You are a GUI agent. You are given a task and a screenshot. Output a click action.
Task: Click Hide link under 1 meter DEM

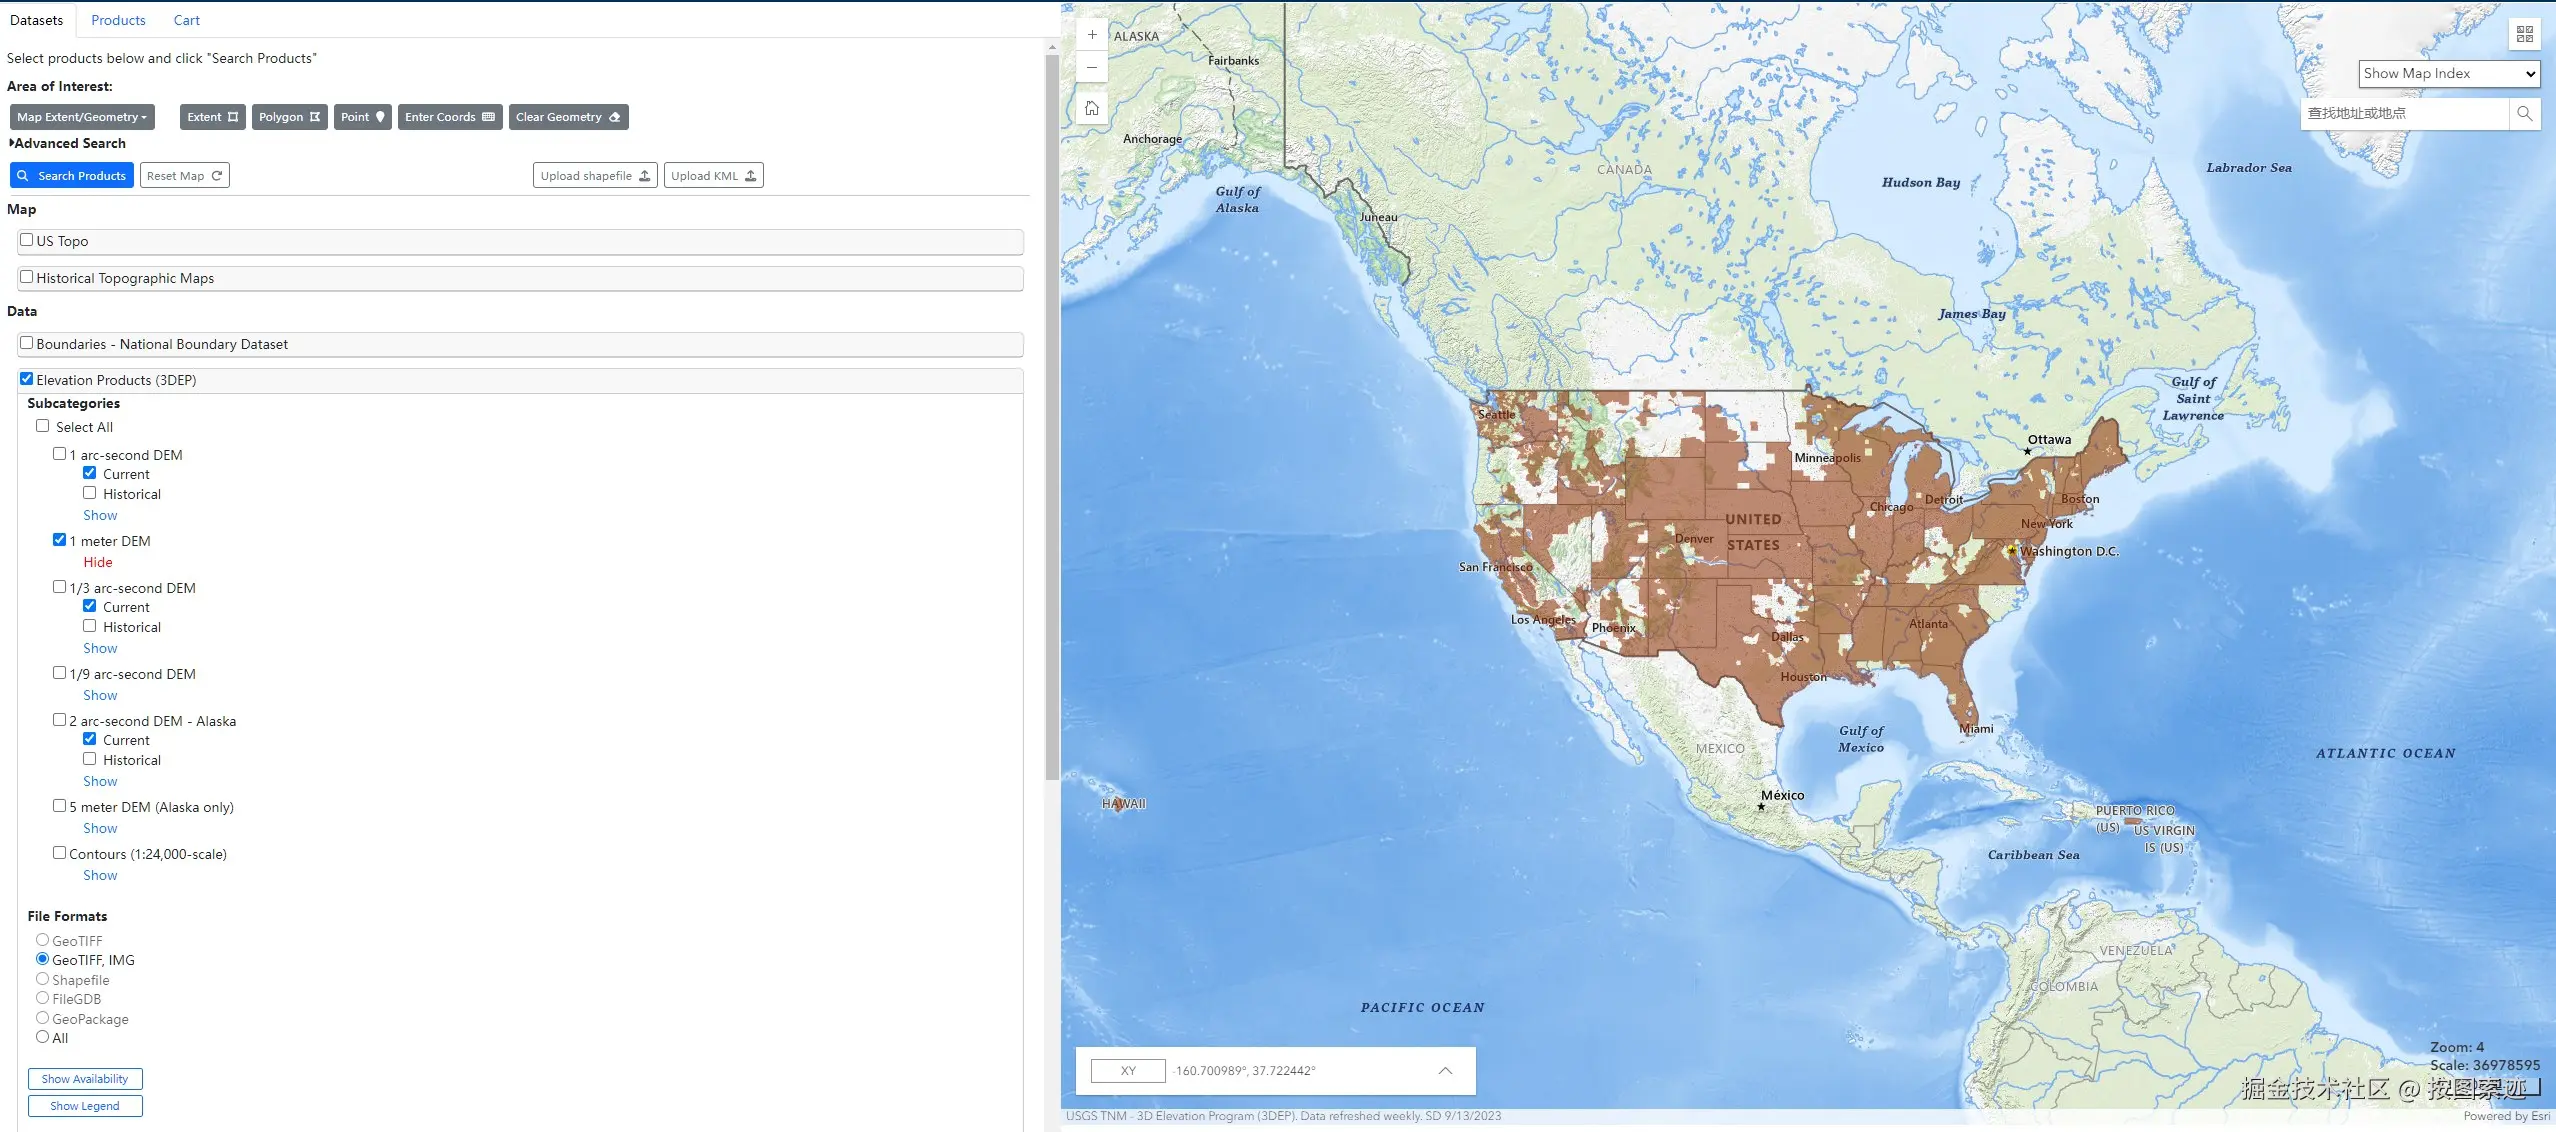click(98, 562)
